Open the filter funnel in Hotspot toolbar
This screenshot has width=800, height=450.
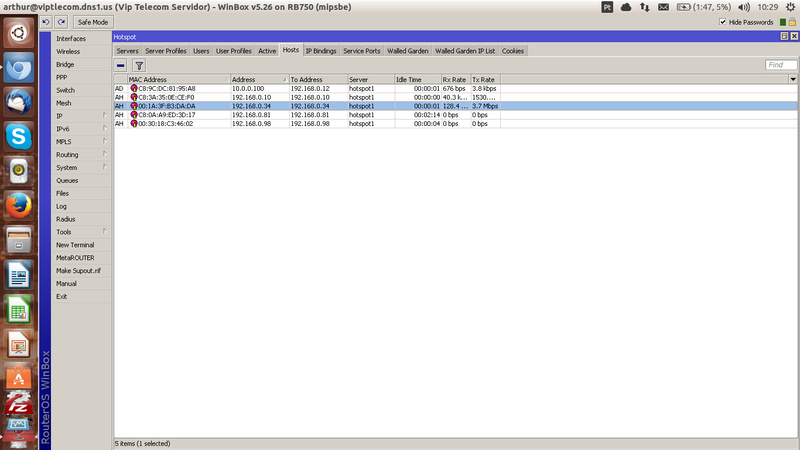point(139,65)
